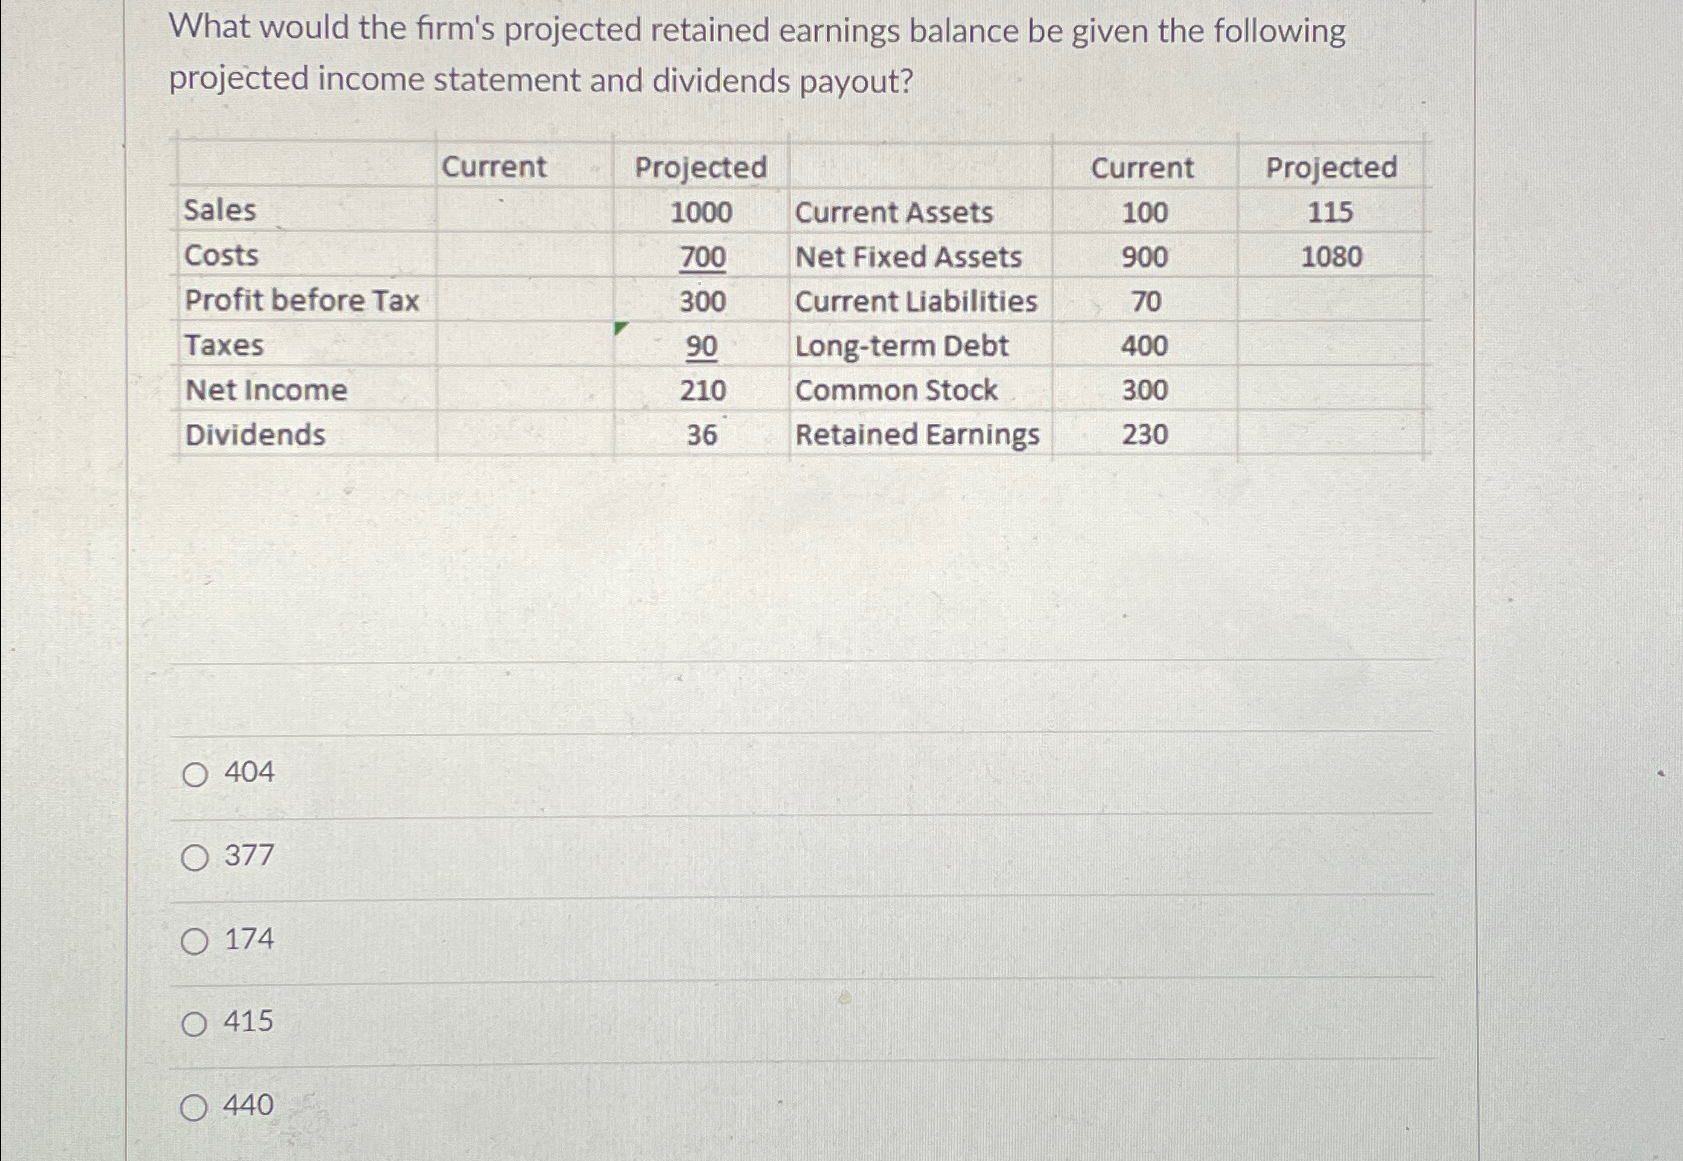Click the Retained Earnings value 230
The height and width of the screenshot is (1161, 1683).
[x=1145, y=434]
